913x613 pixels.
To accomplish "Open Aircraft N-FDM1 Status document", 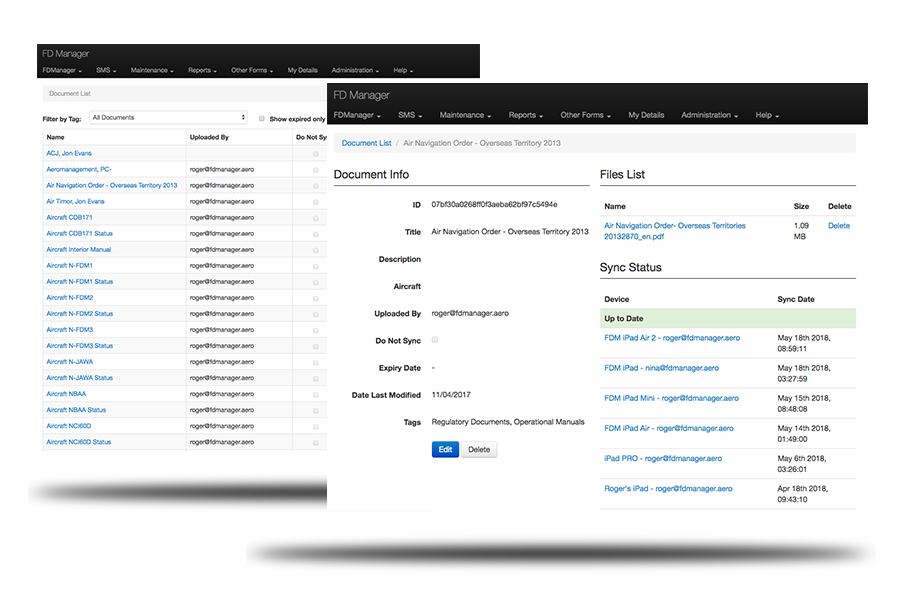I will click(x=80, y=282).
